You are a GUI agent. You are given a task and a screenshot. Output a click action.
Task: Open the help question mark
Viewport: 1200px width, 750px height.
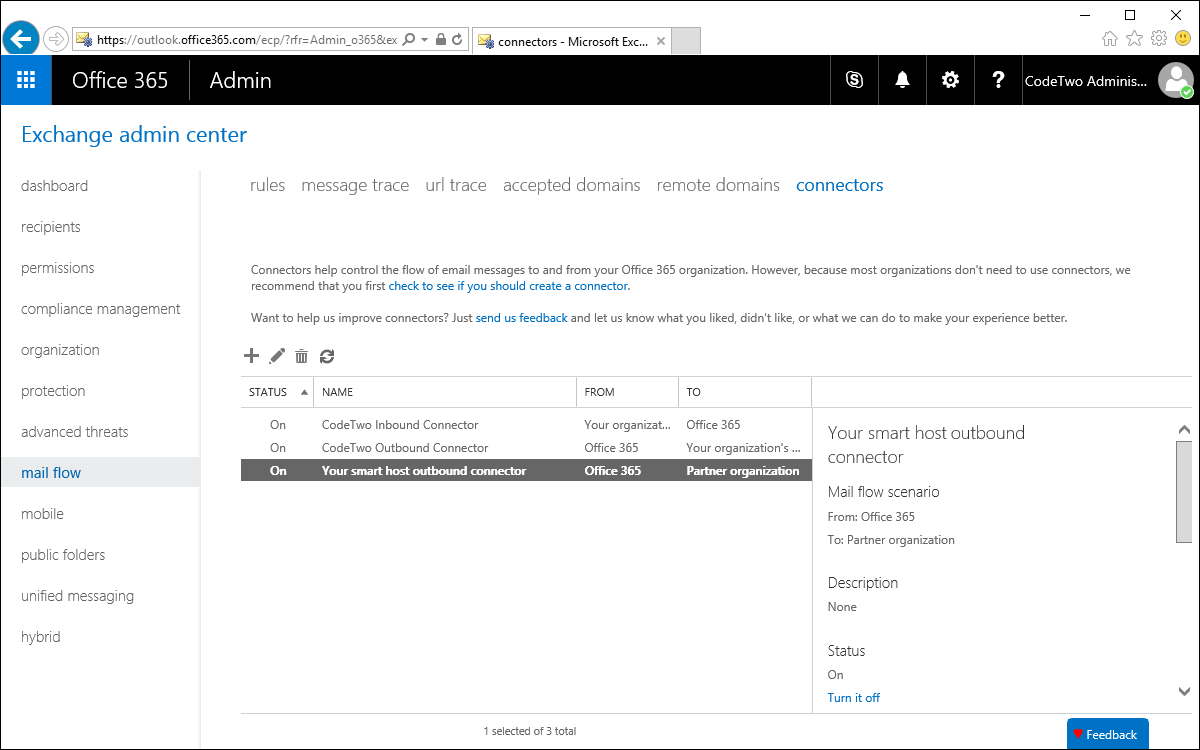[x=998, y=80]
